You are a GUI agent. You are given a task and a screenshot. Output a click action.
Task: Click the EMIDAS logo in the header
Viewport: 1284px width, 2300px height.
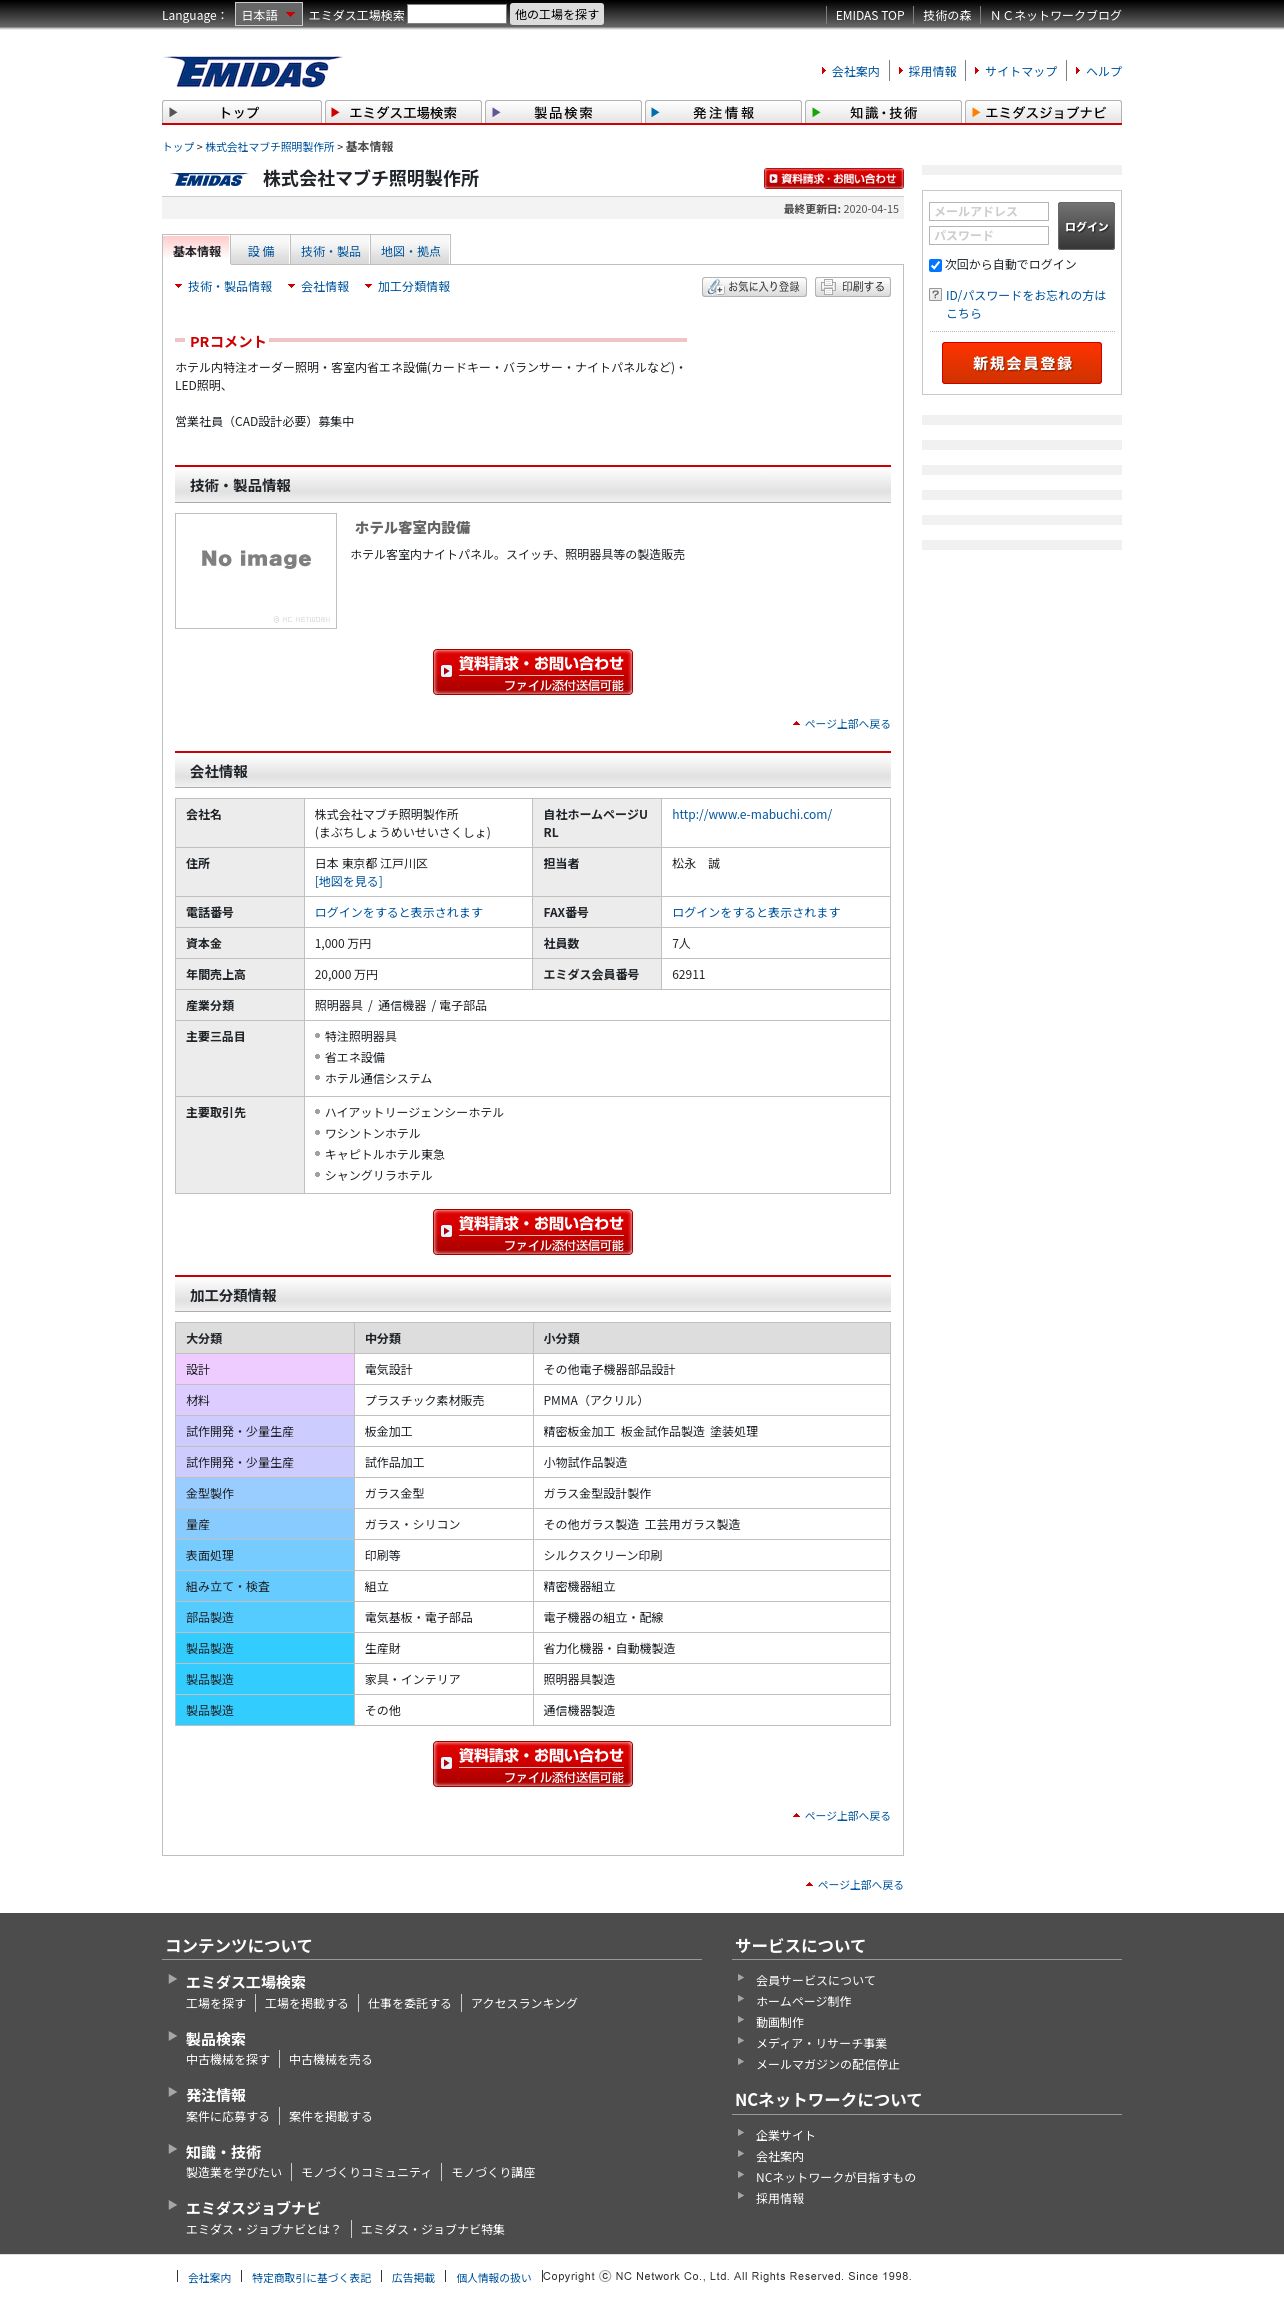[252, 72]
